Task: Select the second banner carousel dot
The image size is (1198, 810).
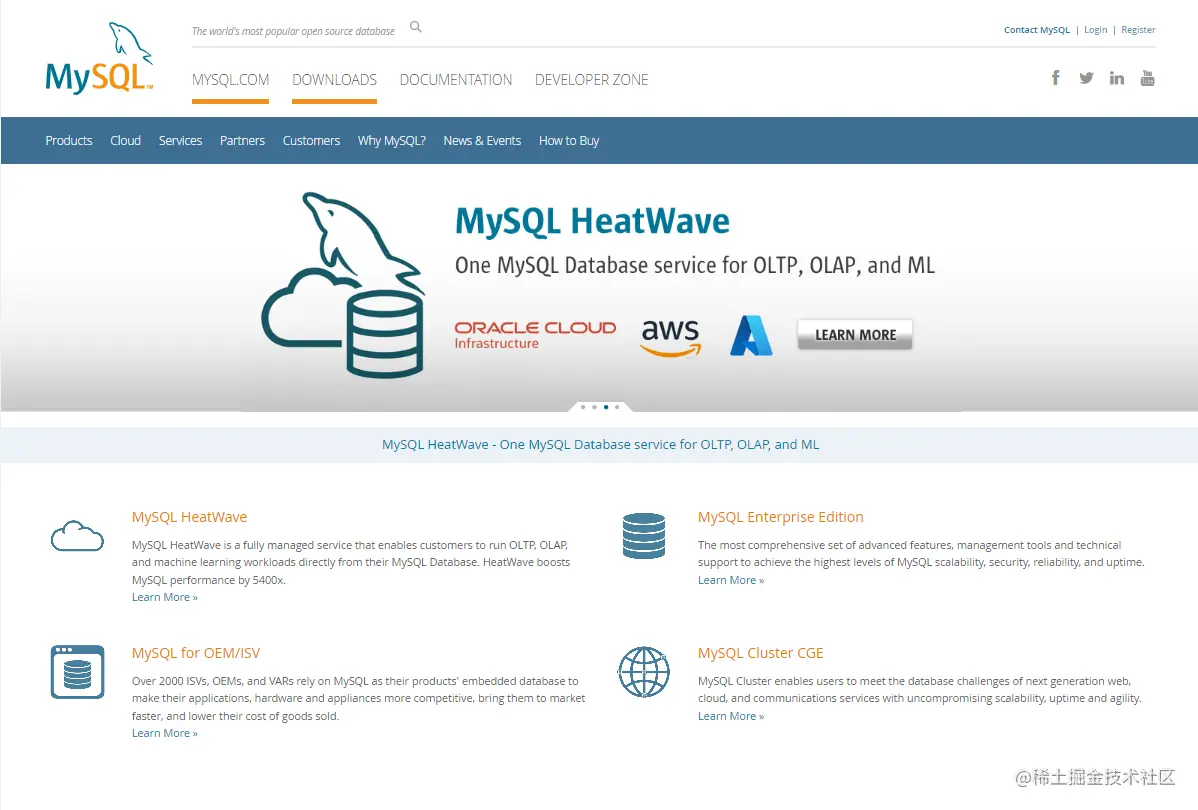Action: click(594, 407)
